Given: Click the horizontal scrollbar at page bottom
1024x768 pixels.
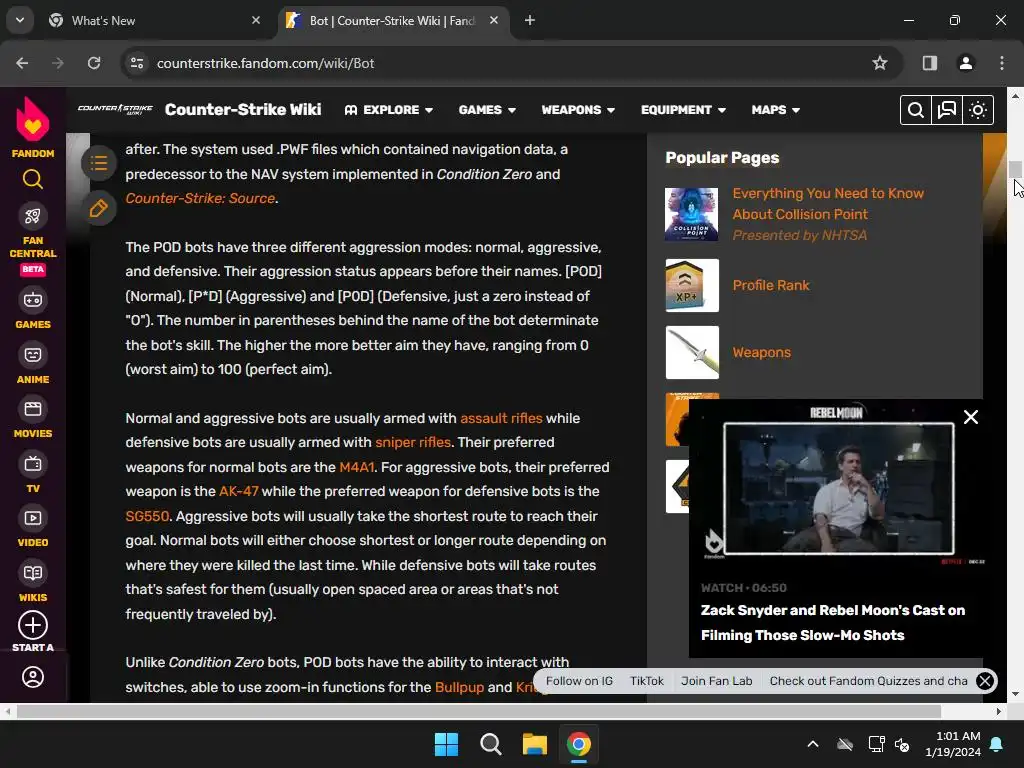Looking at the screenshot, I should click(479, 711).
